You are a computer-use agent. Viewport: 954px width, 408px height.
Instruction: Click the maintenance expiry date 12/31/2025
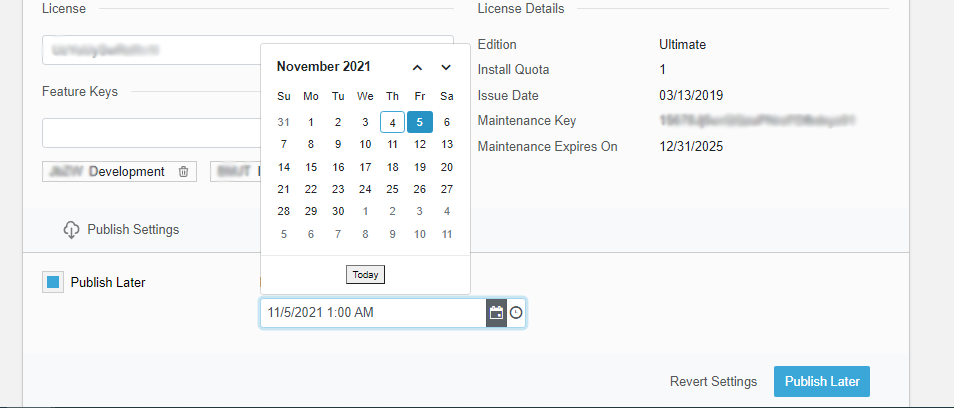point(691,147)
